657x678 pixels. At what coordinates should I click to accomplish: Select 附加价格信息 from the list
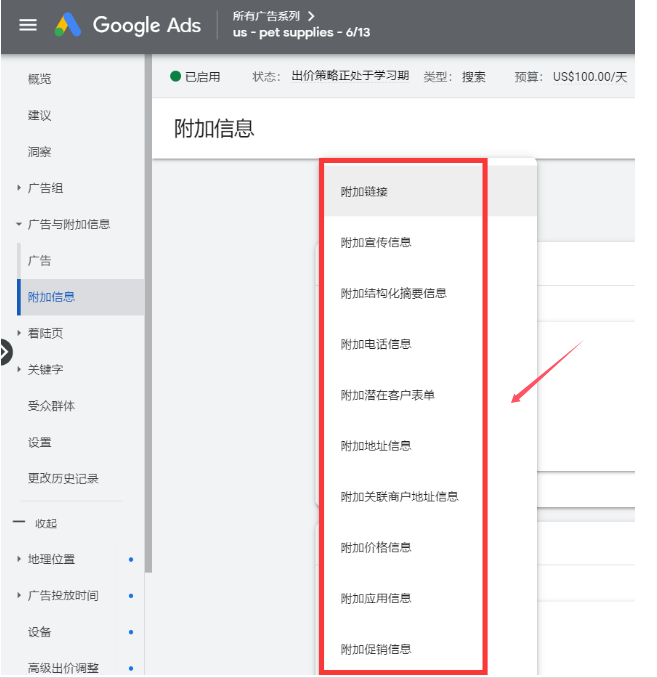(x=376, y=547)
